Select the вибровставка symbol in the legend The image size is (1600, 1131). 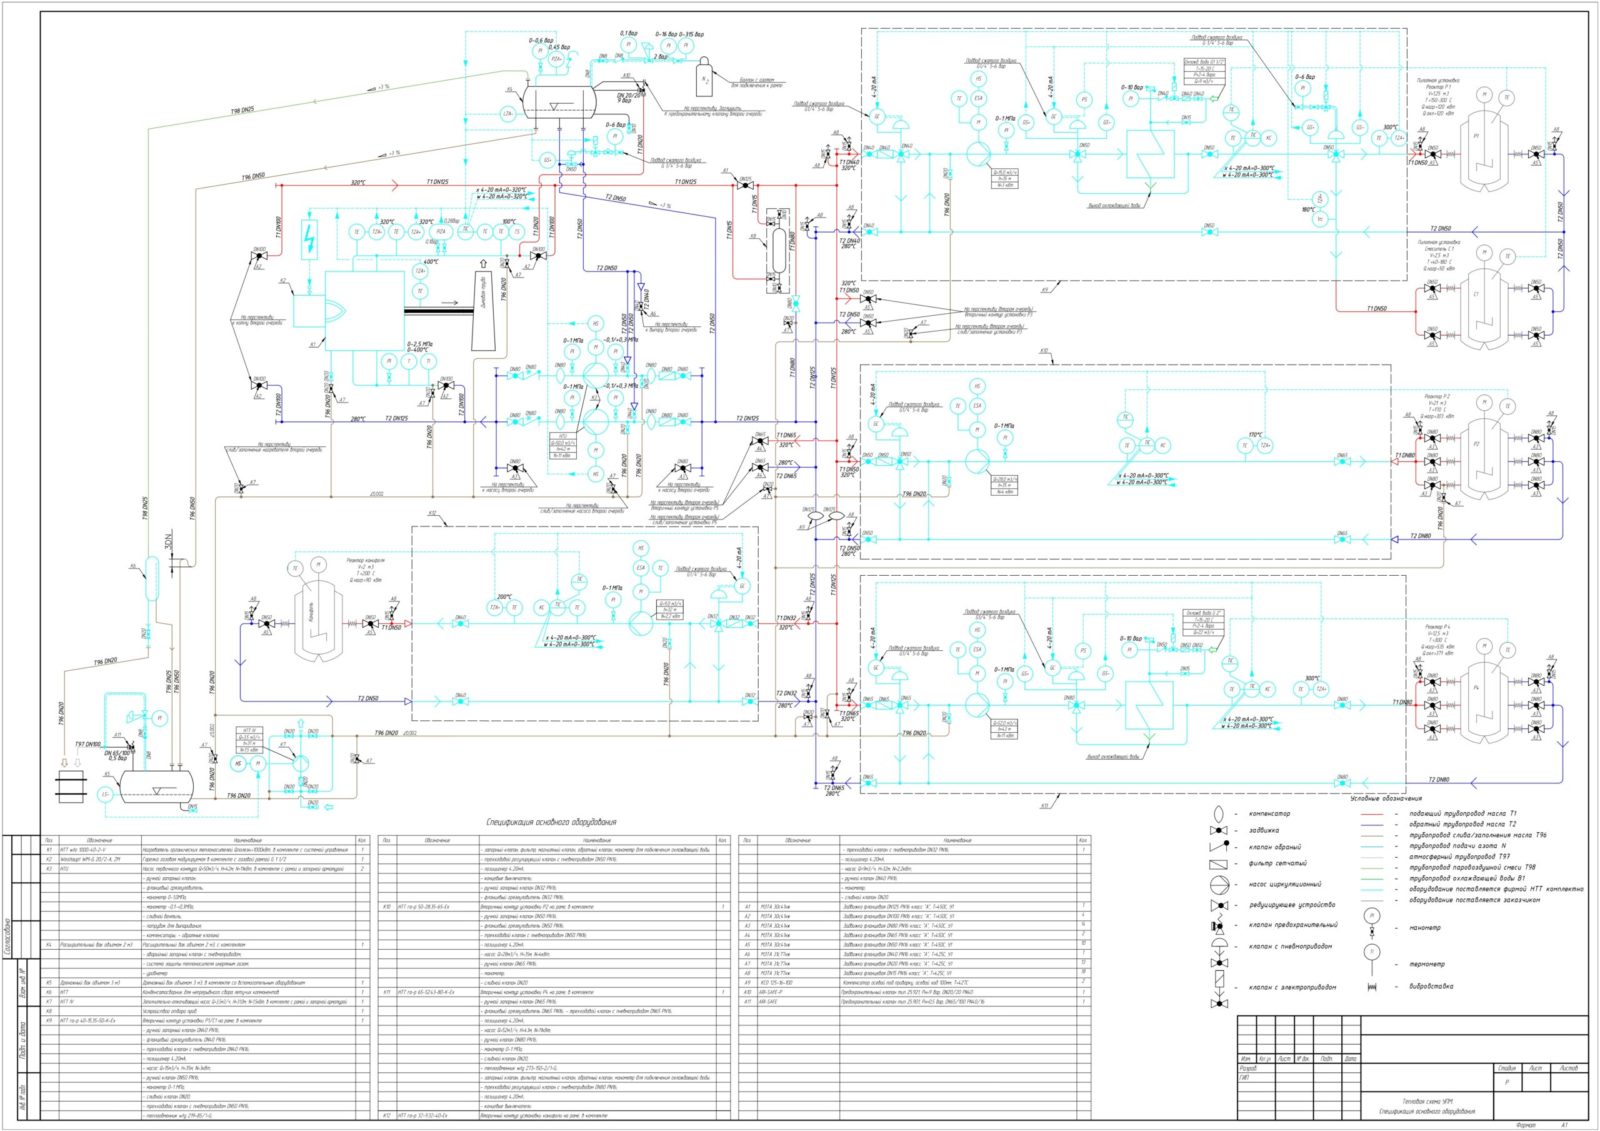[1372, 987]
